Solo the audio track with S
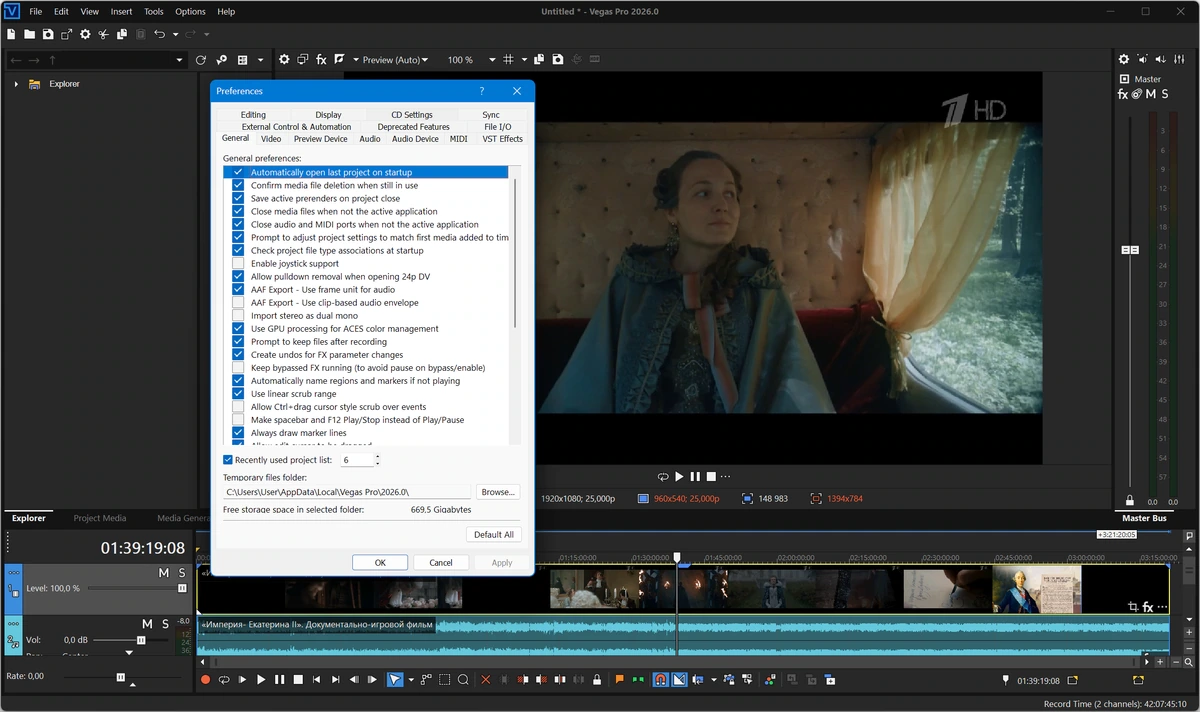Screen dimensions: 1200x712 165,624
